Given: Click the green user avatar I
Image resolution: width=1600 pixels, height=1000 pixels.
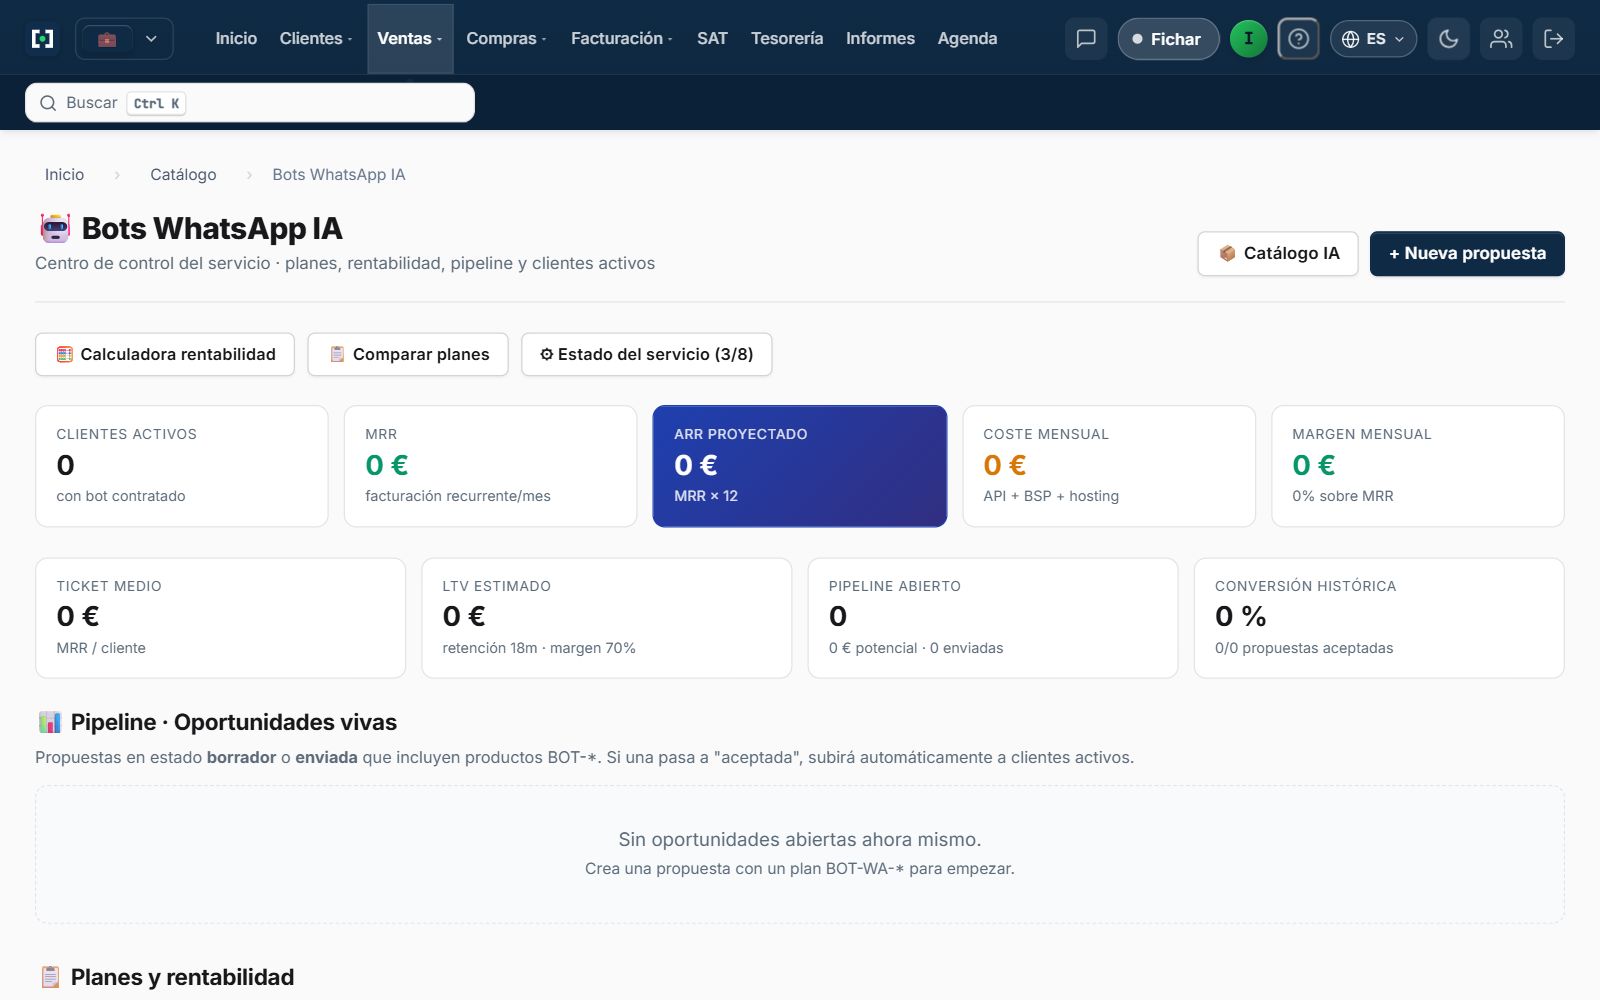Looking at the screenshot, I should coord(1248,39).
